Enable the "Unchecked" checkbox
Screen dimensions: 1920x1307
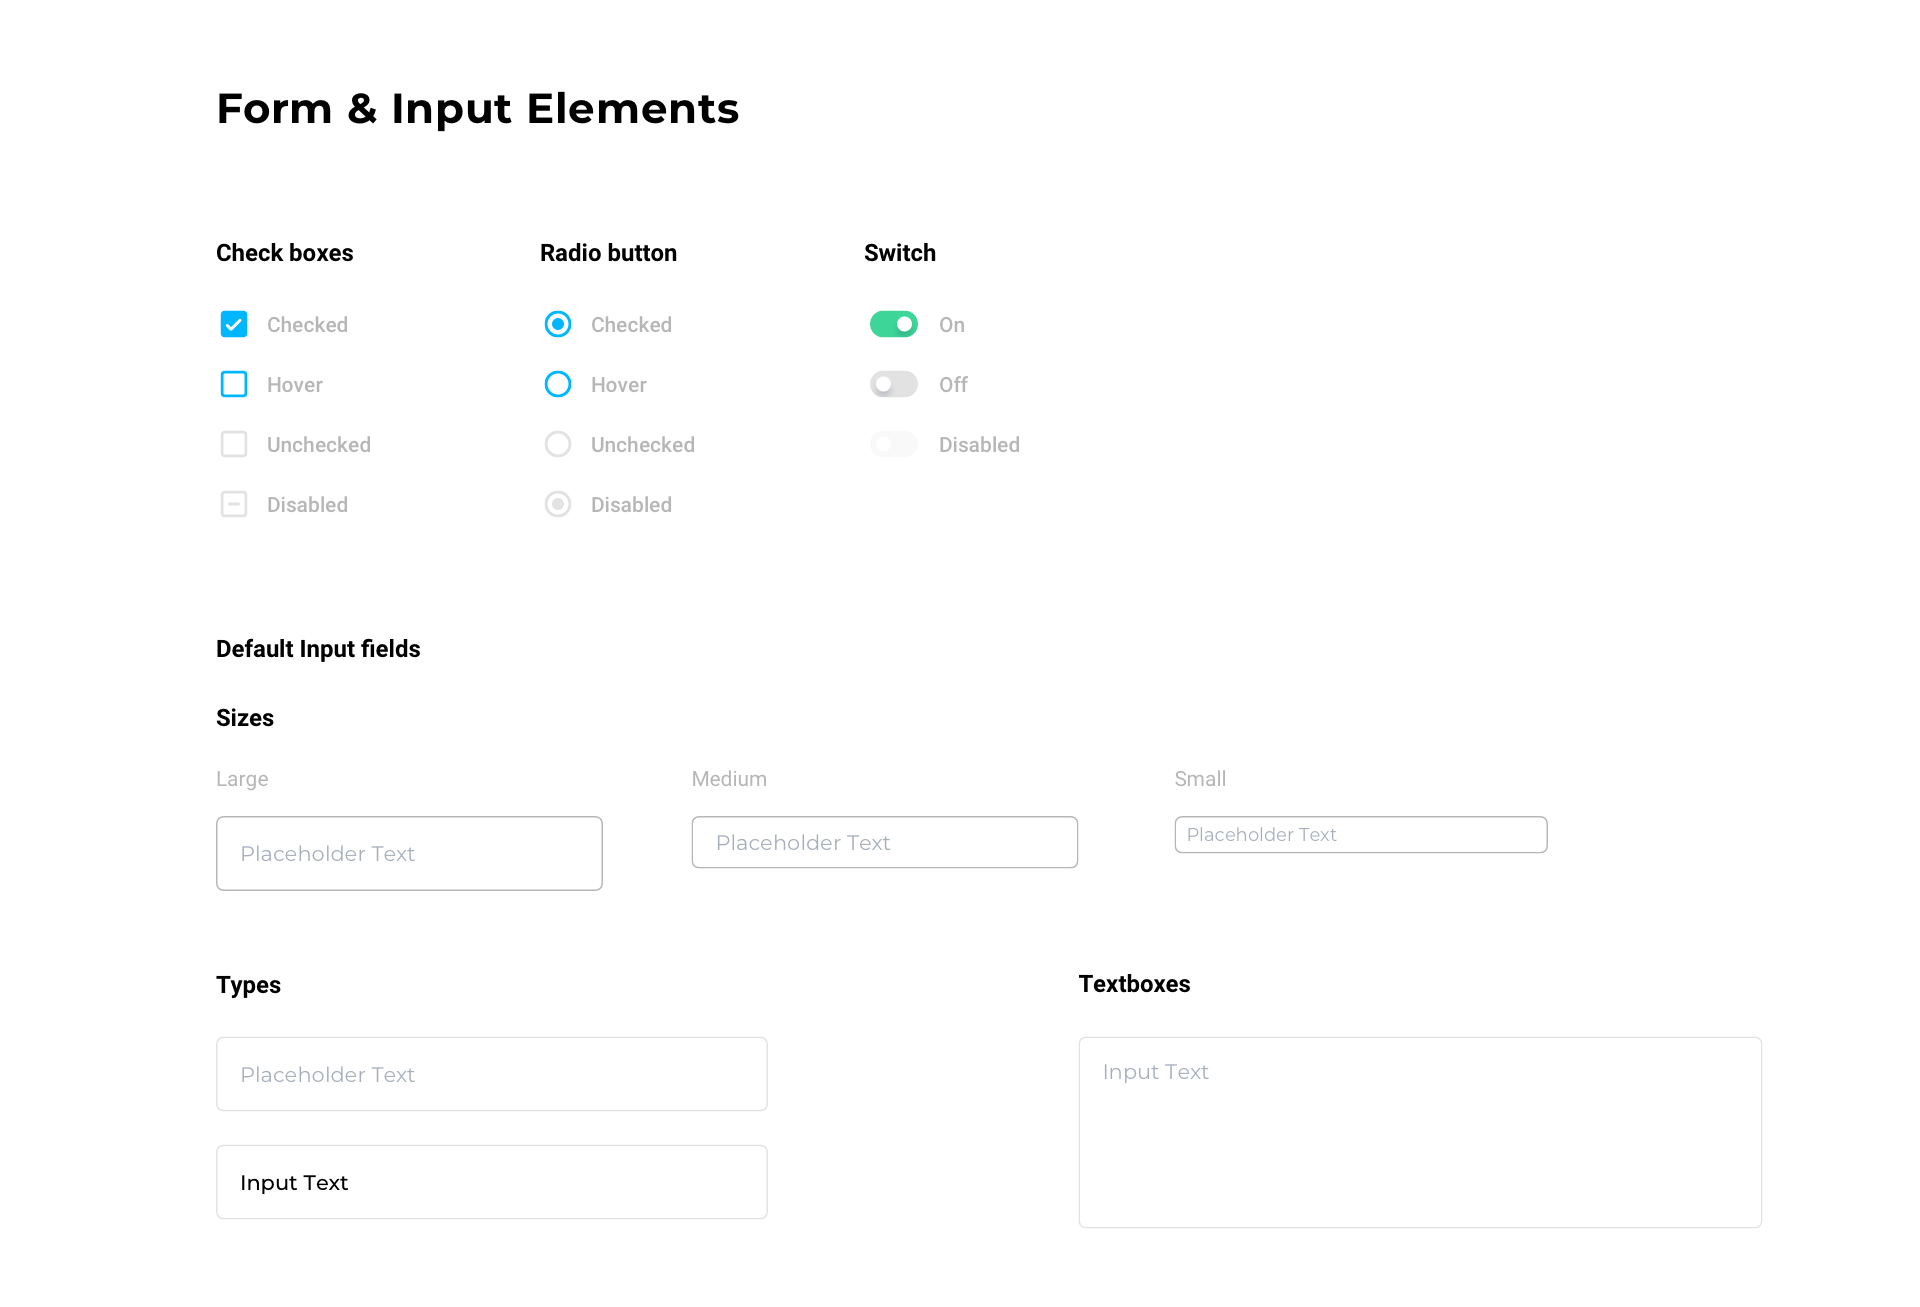point(233,444)
